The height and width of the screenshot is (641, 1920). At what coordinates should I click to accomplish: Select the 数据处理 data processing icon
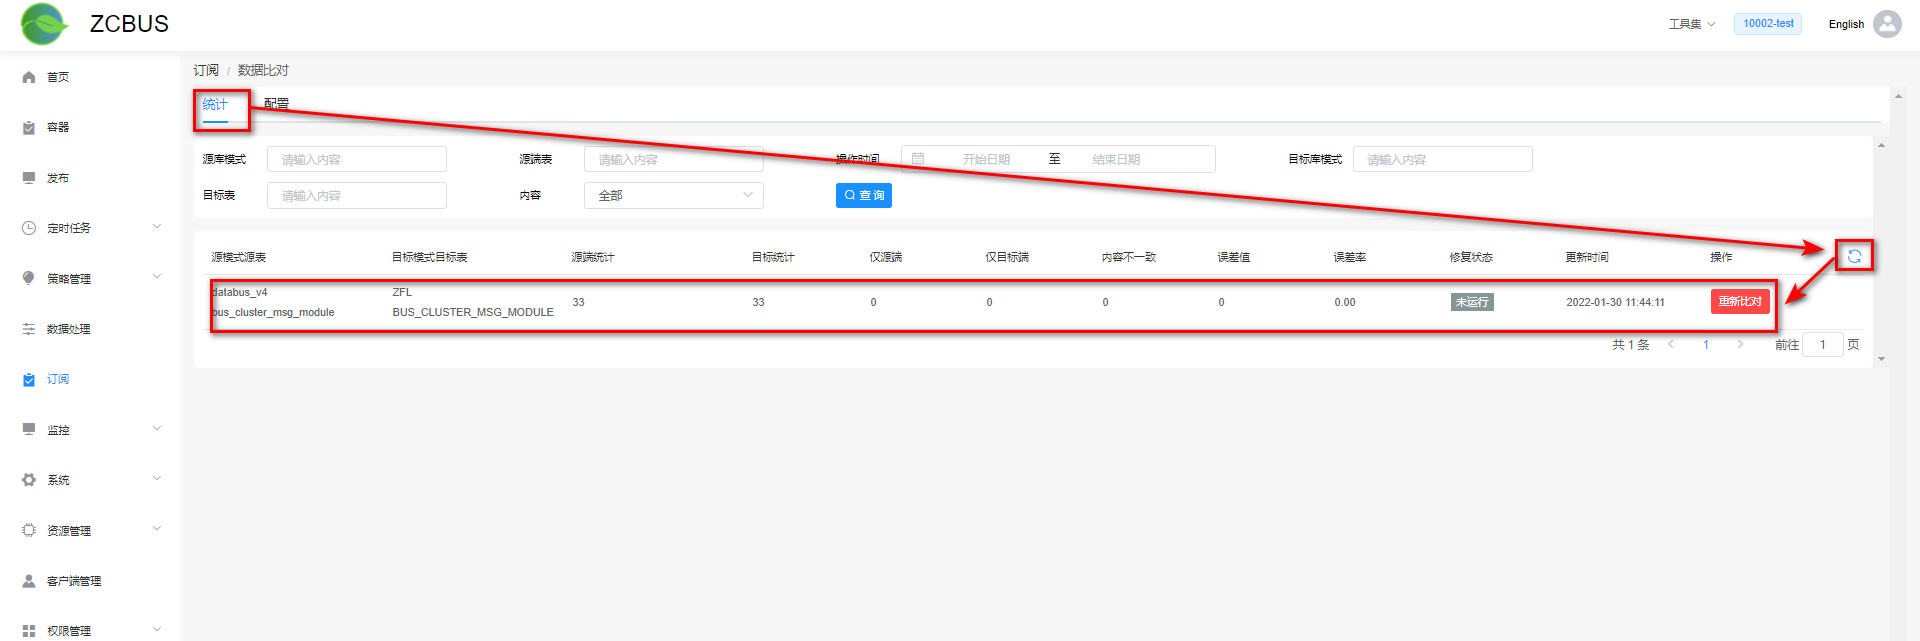pyautogui.click(x=29, y=329)
